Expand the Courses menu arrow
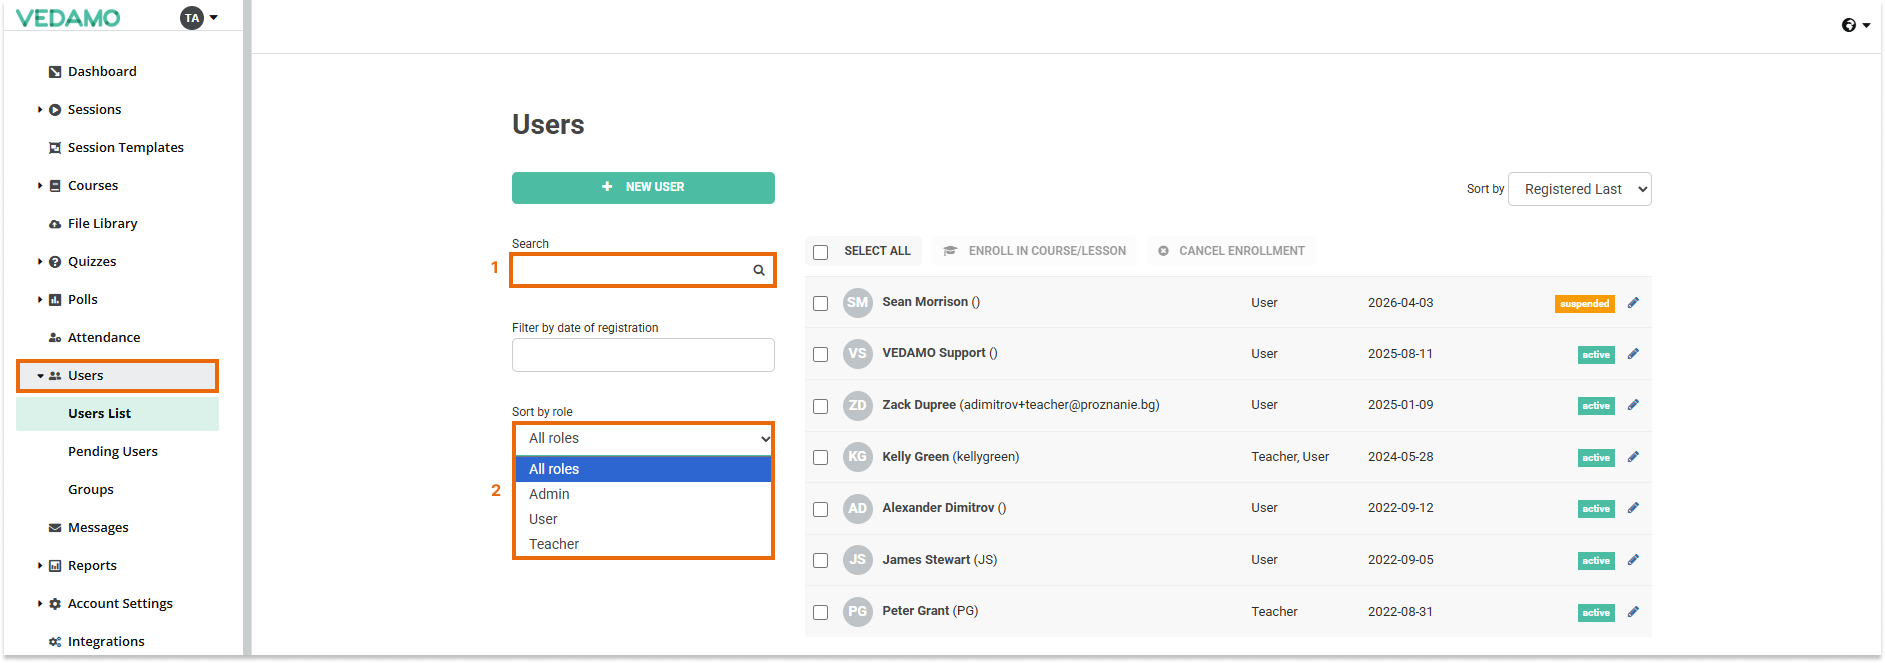This screenshot has width=1885, height=663. click(40, 186)
